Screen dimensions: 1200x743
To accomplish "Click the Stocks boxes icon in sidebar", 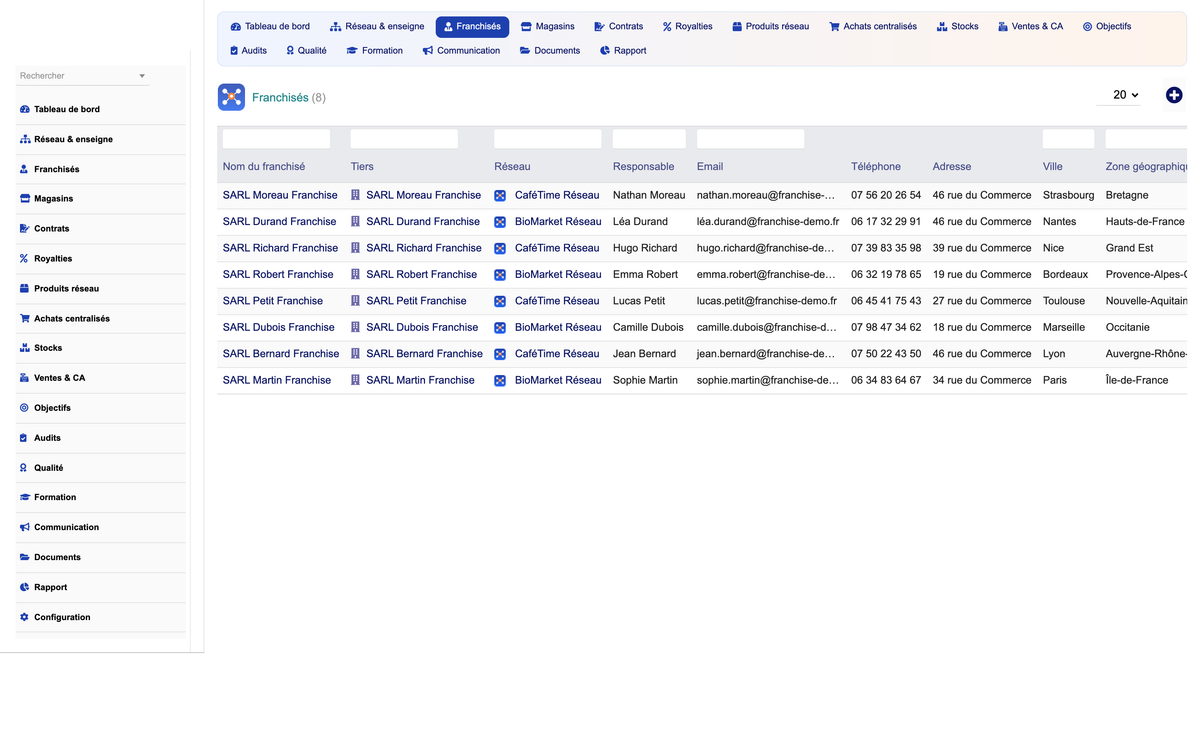I will (24, 348).
